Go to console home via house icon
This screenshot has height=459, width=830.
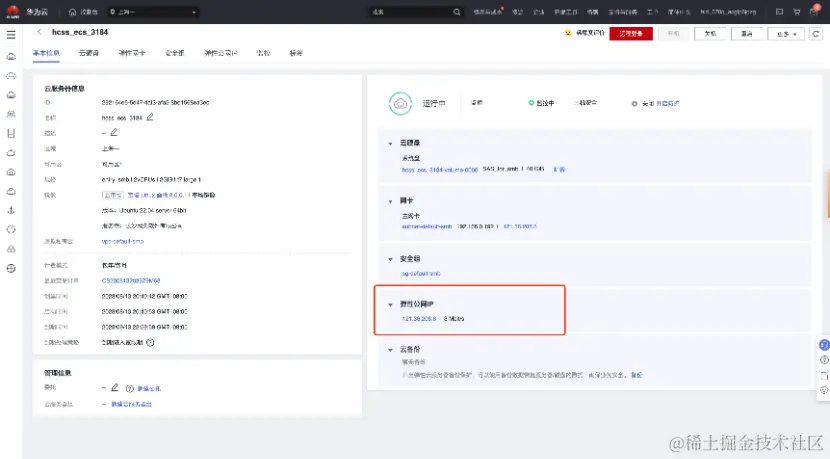pos(73,12)
